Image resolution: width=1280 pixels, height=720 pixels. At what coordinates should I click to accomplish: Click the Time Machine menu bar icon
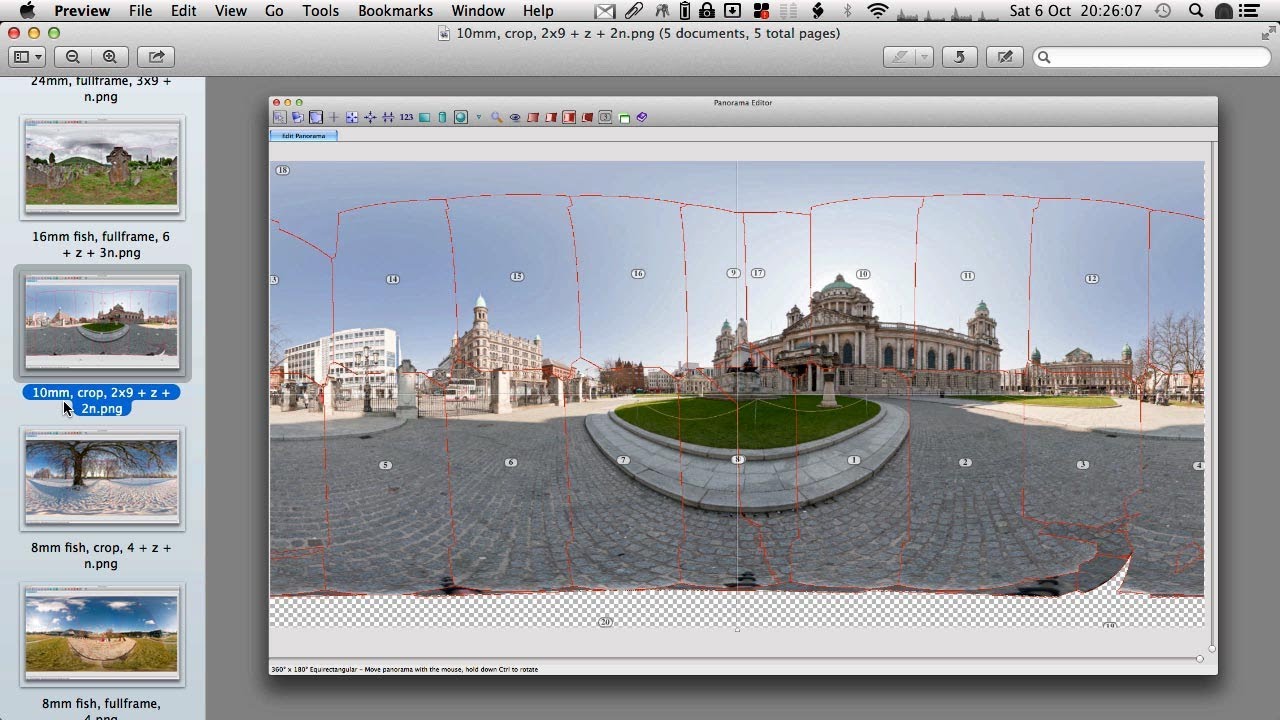[1163, 11]
